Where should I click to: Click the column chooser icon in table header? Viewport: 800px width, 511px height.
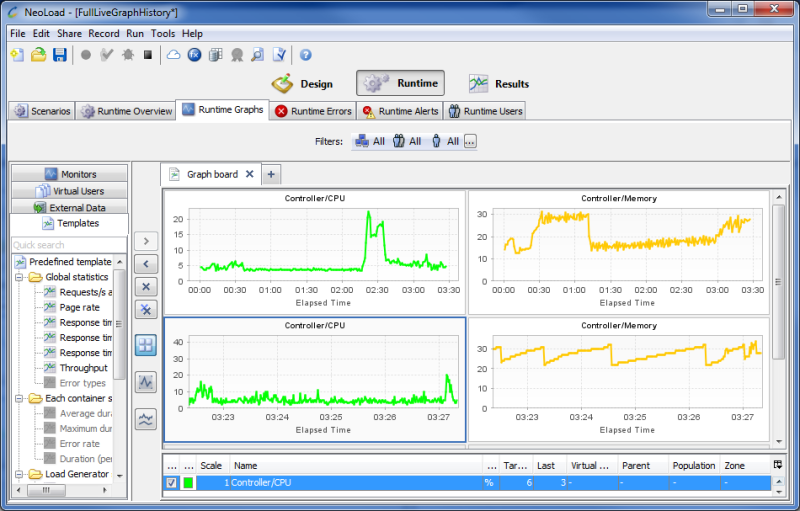click(x=778, y=465)
